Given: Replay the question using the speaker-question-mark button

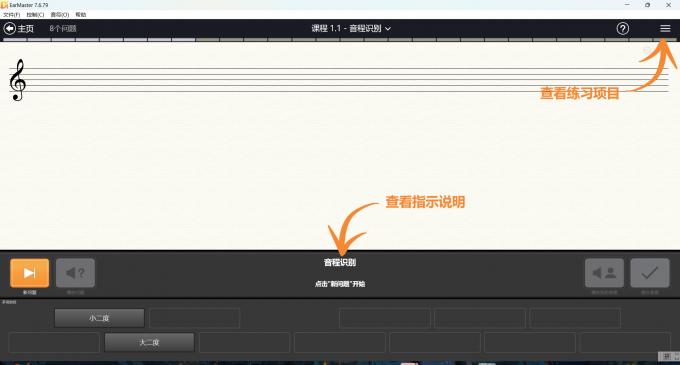Looking at the screenshot, I should [x=75, y=273].
